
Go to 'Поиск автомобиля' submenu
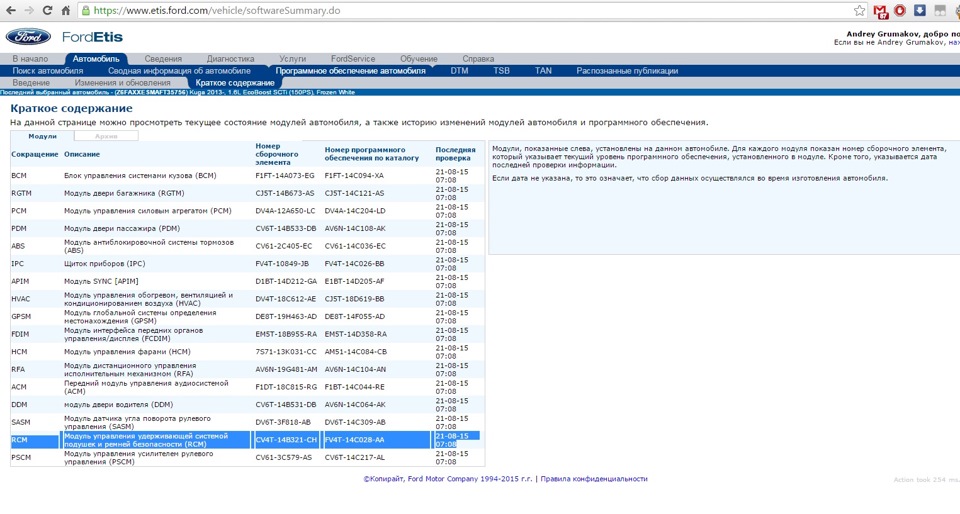48,71
